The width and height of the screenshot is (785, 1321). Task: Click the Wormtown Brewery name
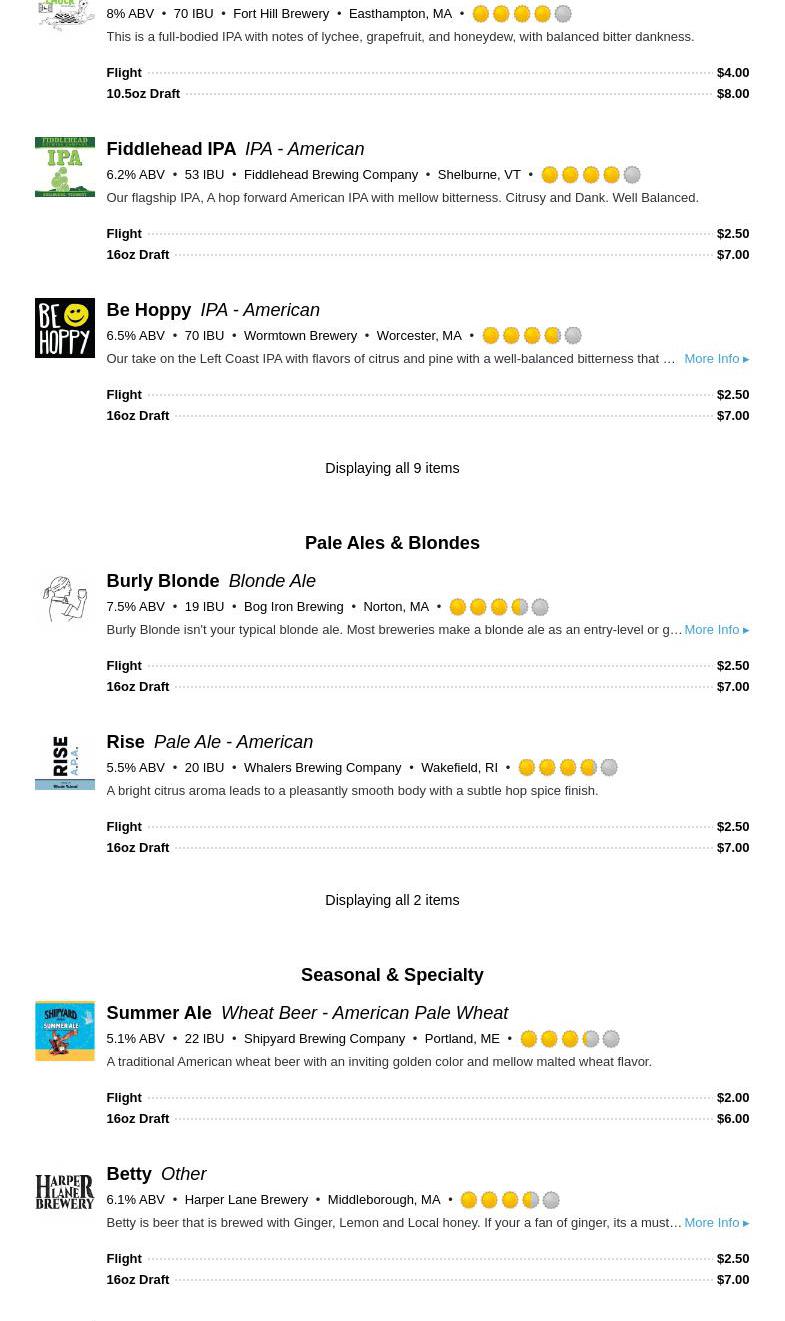(x=300, y=336)
